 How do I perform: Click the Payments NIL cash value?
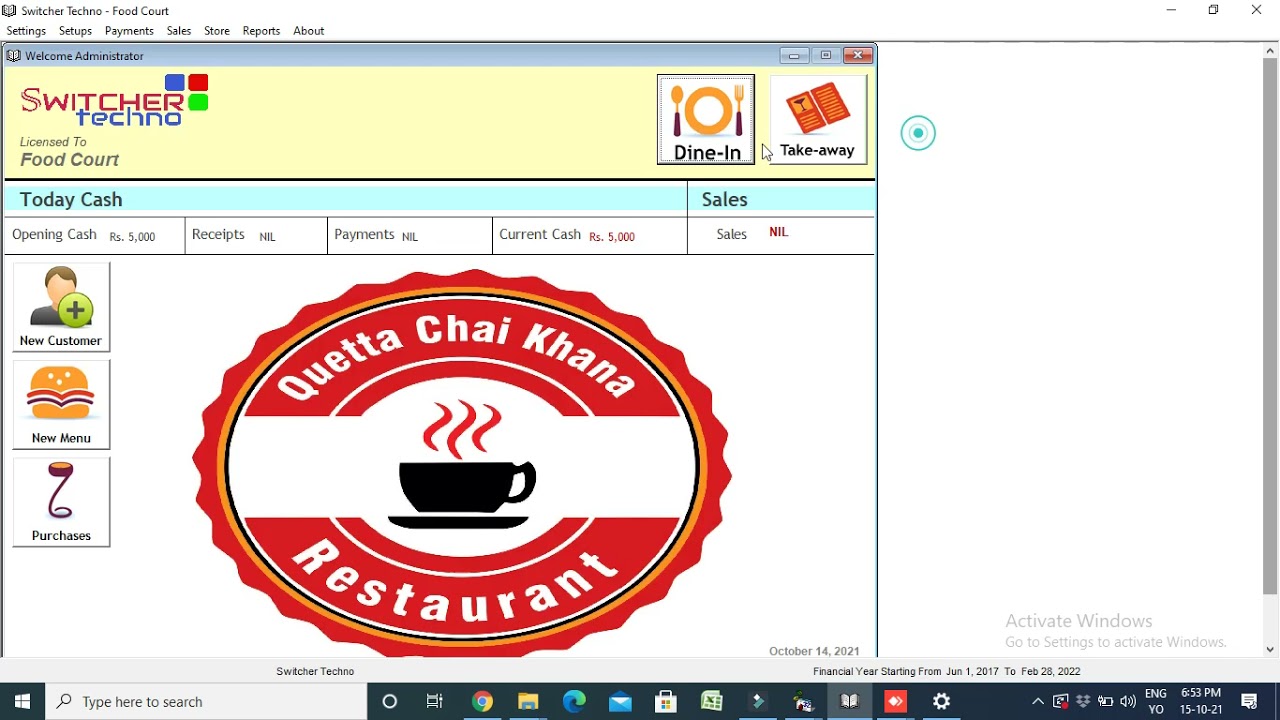click(410, 237)
